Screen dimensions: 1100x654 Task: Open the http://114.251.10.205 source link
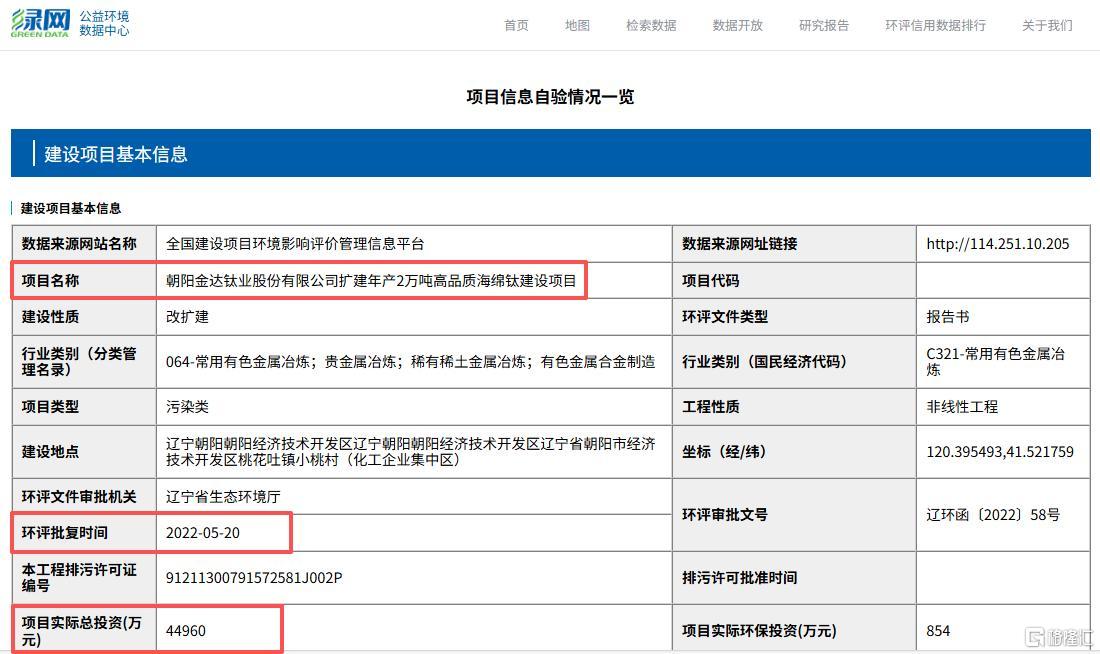(x=998, y=243)
